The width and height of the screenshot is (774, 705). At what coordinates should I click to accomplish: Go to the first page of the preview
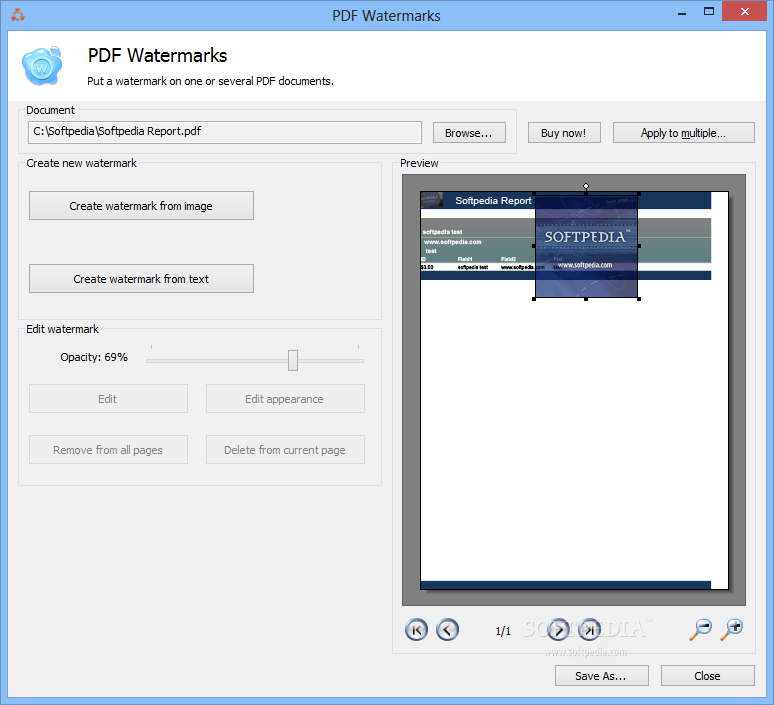click(416, 630)
